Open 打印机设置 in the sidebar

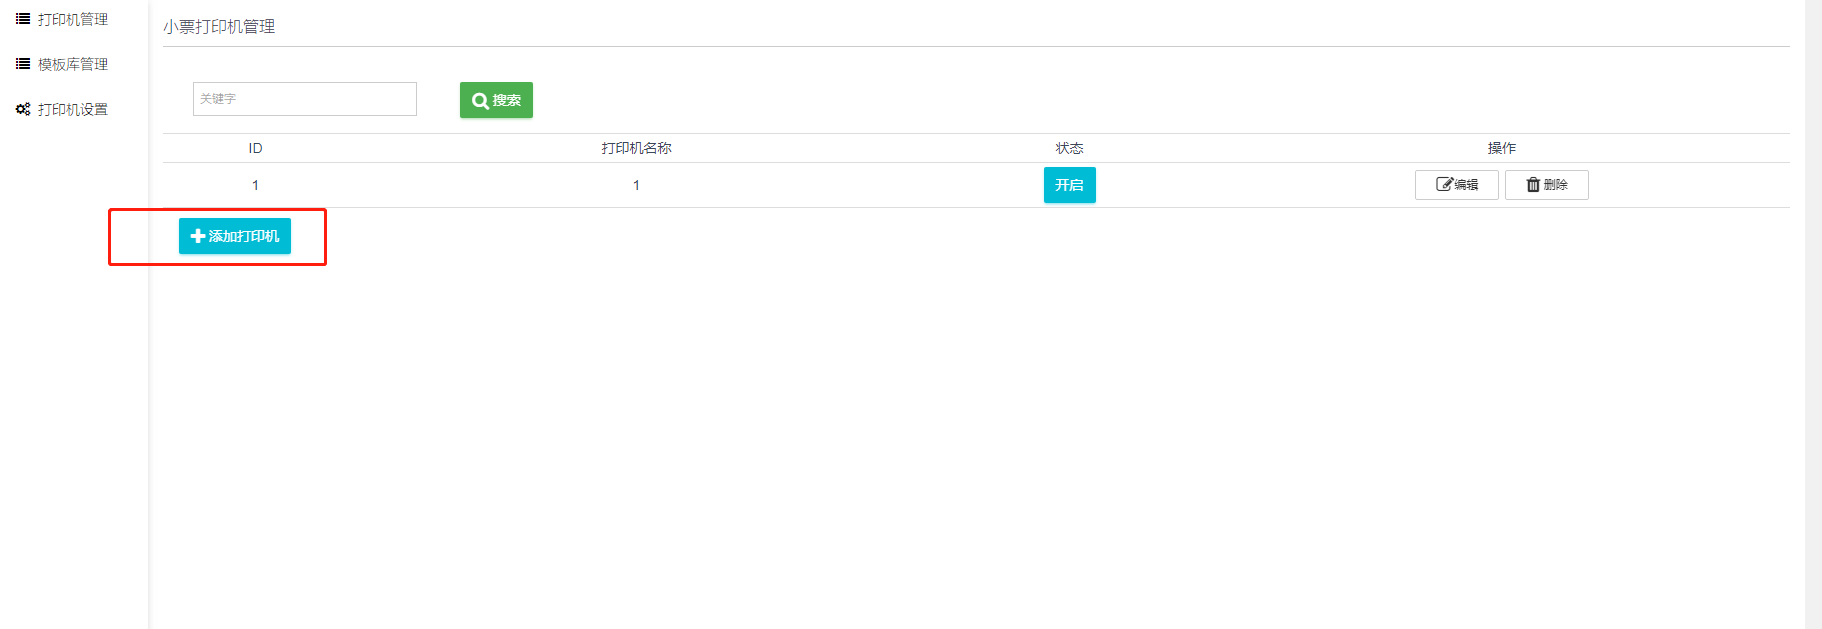pyautogui.click(x=72, y=109)
